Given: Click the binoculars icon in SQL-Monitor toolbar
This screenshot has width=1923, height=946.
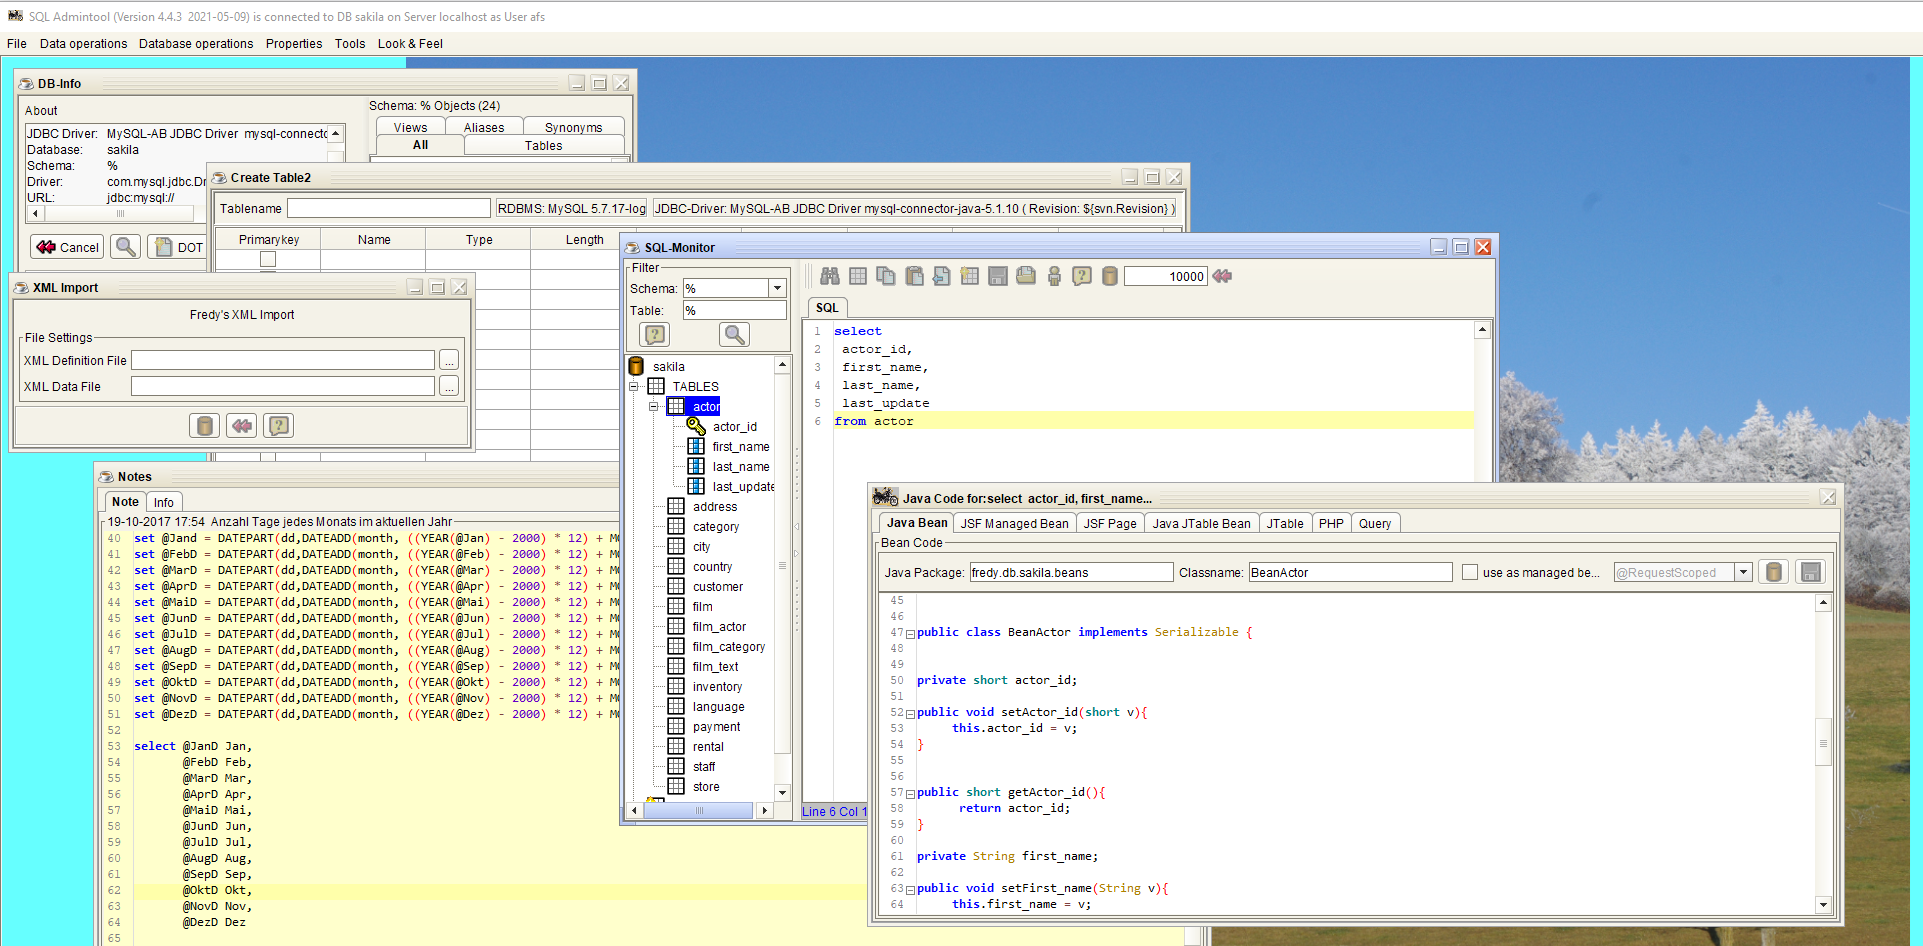Looking at the screenshot, I should [x=829, y=276].
